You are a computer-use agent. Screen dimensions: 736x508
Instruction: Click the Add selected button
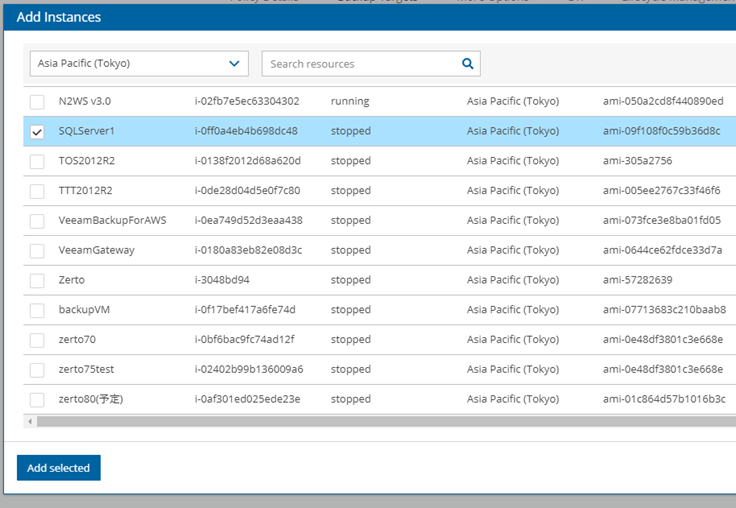pos(59,468)
